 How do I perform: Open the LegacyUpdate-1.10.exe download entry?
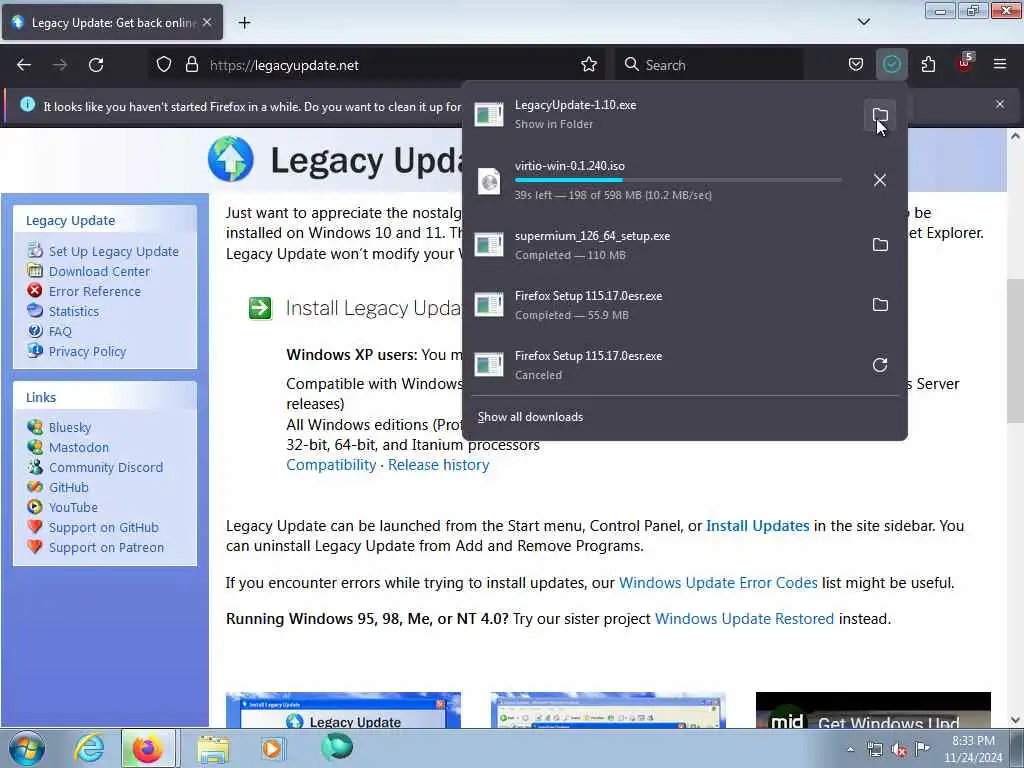[664, 115]
